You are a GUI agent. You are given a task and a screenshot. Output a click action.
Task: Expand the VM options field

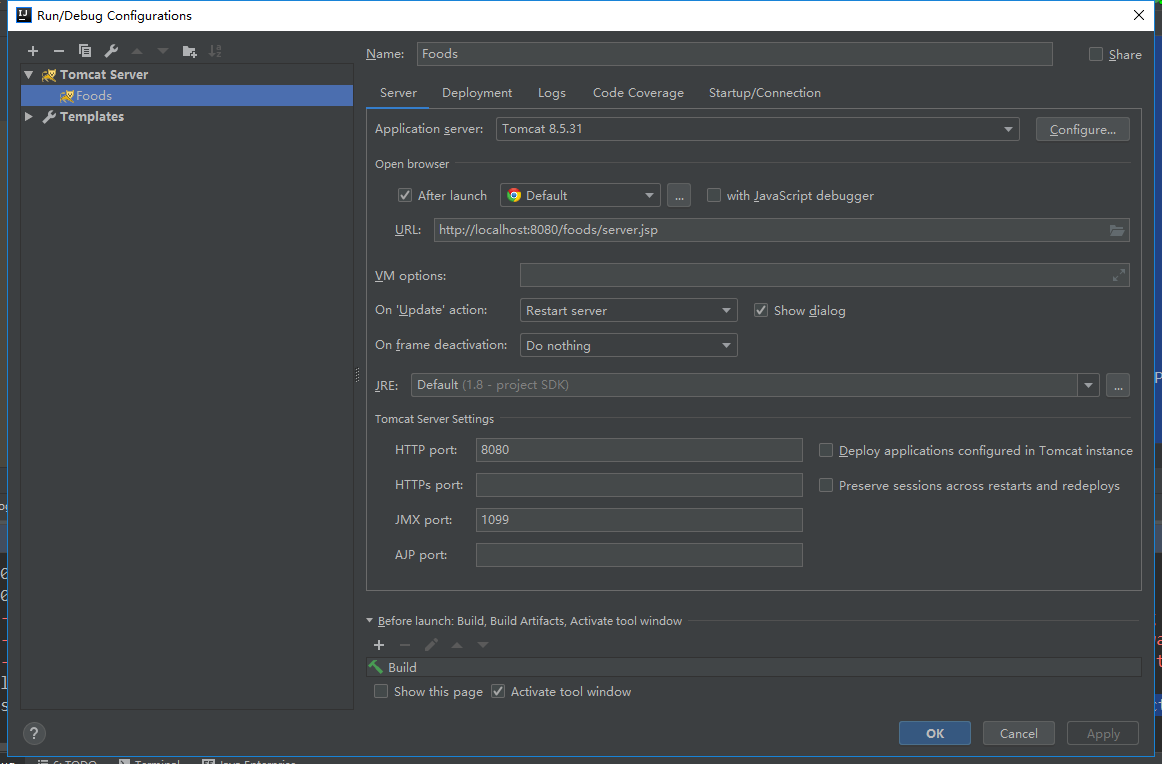point(1119,275)
